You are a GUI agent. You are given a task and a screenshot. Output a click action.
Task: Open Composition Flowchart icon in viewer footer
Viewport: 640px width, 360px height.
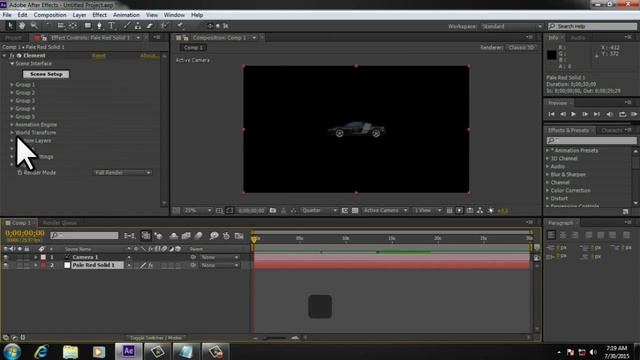click(x=480, y=211)
